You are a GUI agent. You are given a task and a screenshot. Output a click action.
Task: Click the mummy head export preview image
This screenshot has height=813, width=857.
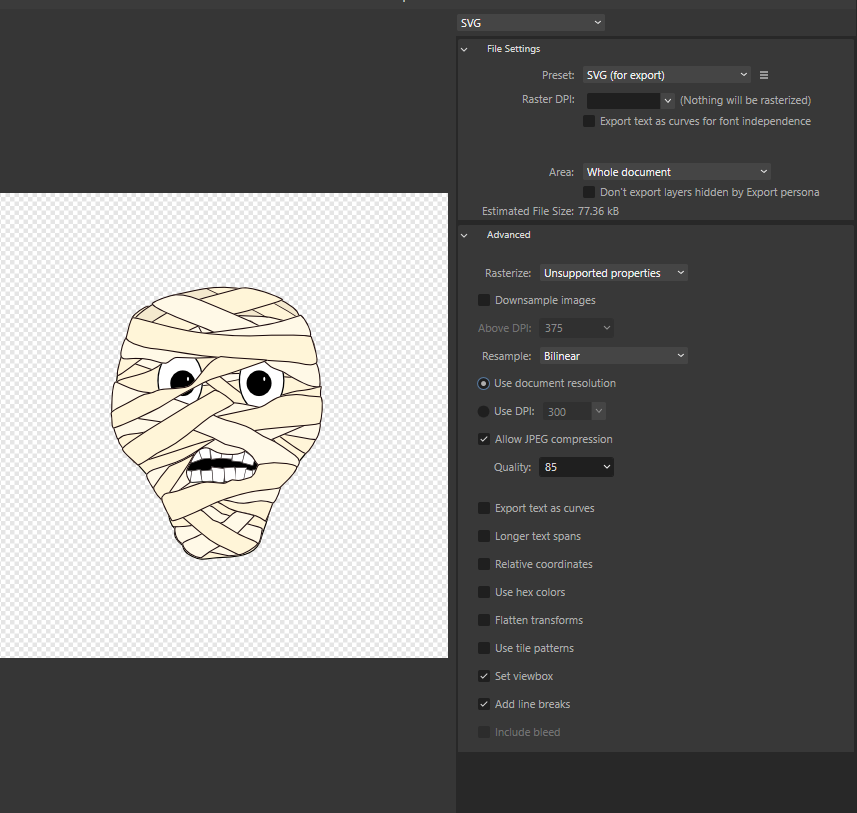pyautogui.click(x=216, y=423)
